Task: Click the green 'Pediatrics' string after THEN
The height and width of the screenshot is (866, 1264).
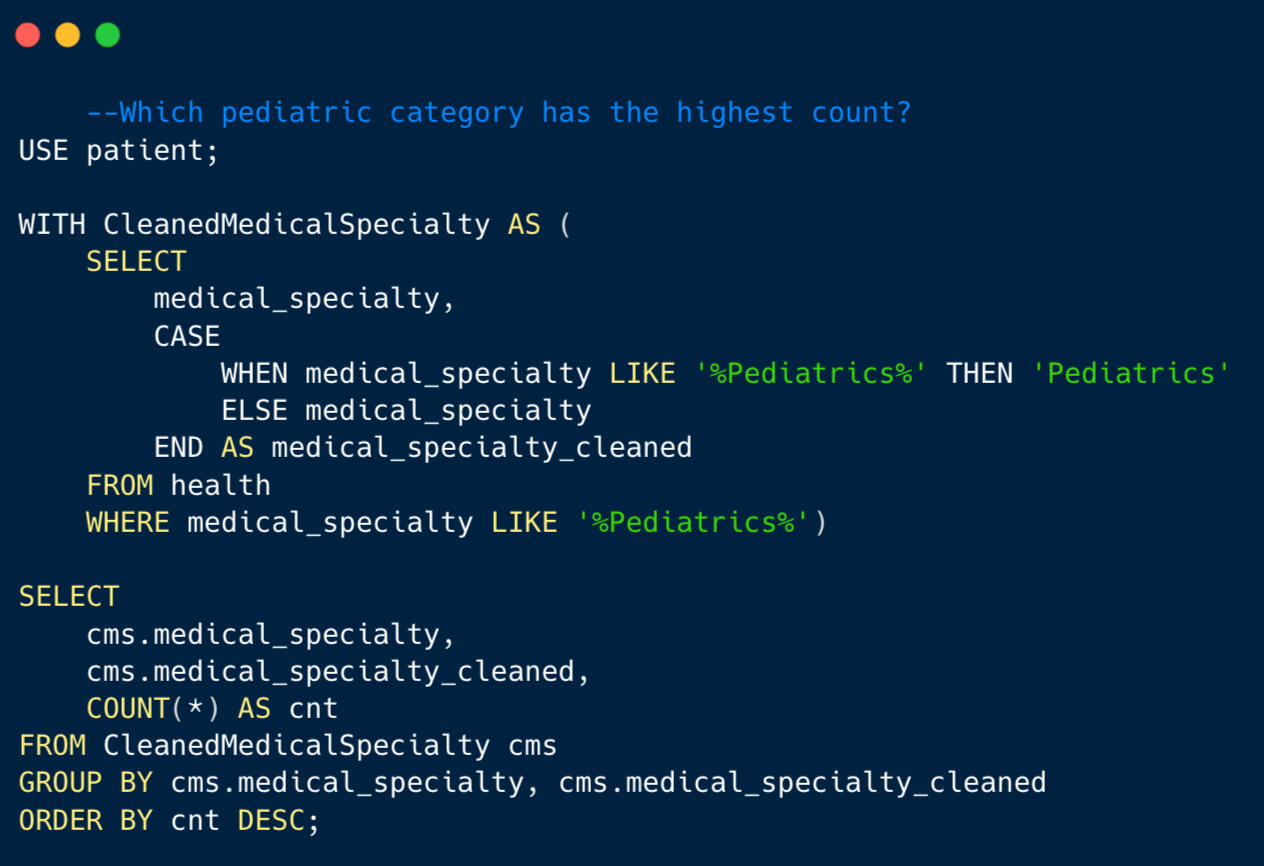Action: pyautogui.click(x=1131, y=374)
